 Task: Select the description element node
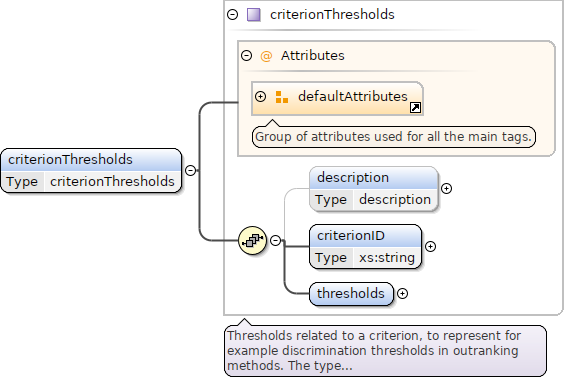point(374,188)
